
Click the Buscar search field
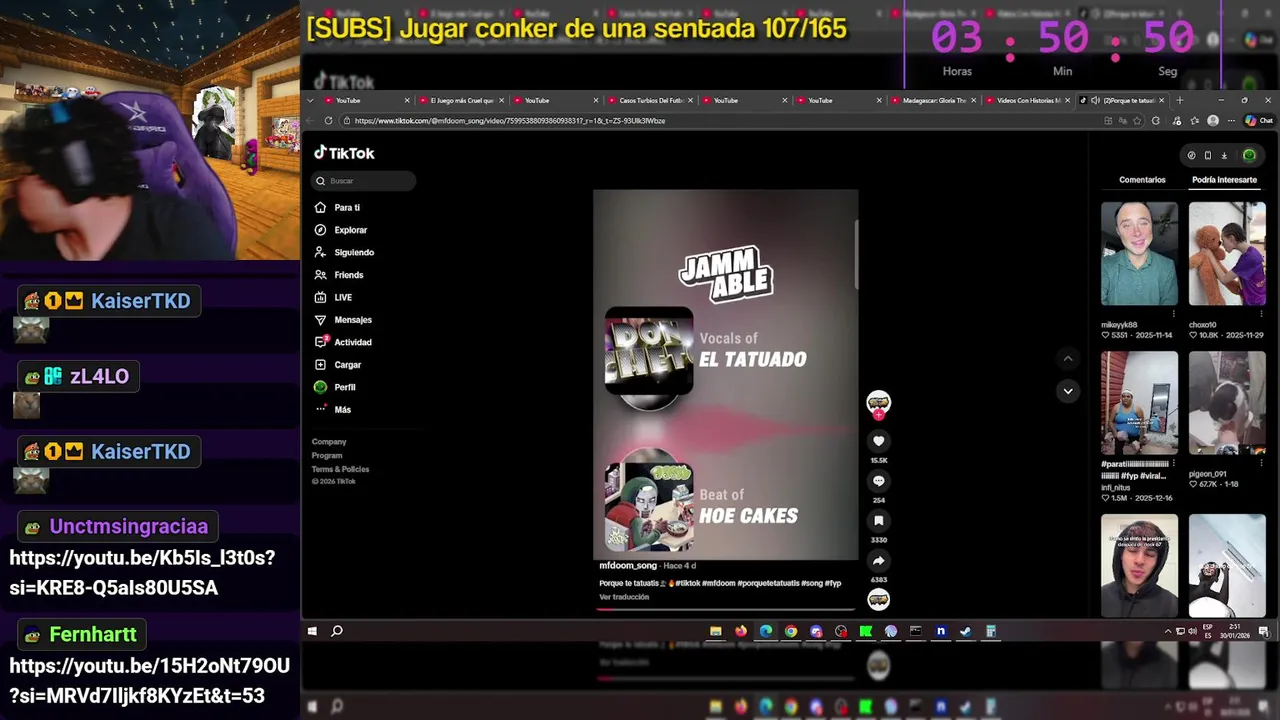pos(364,181)
